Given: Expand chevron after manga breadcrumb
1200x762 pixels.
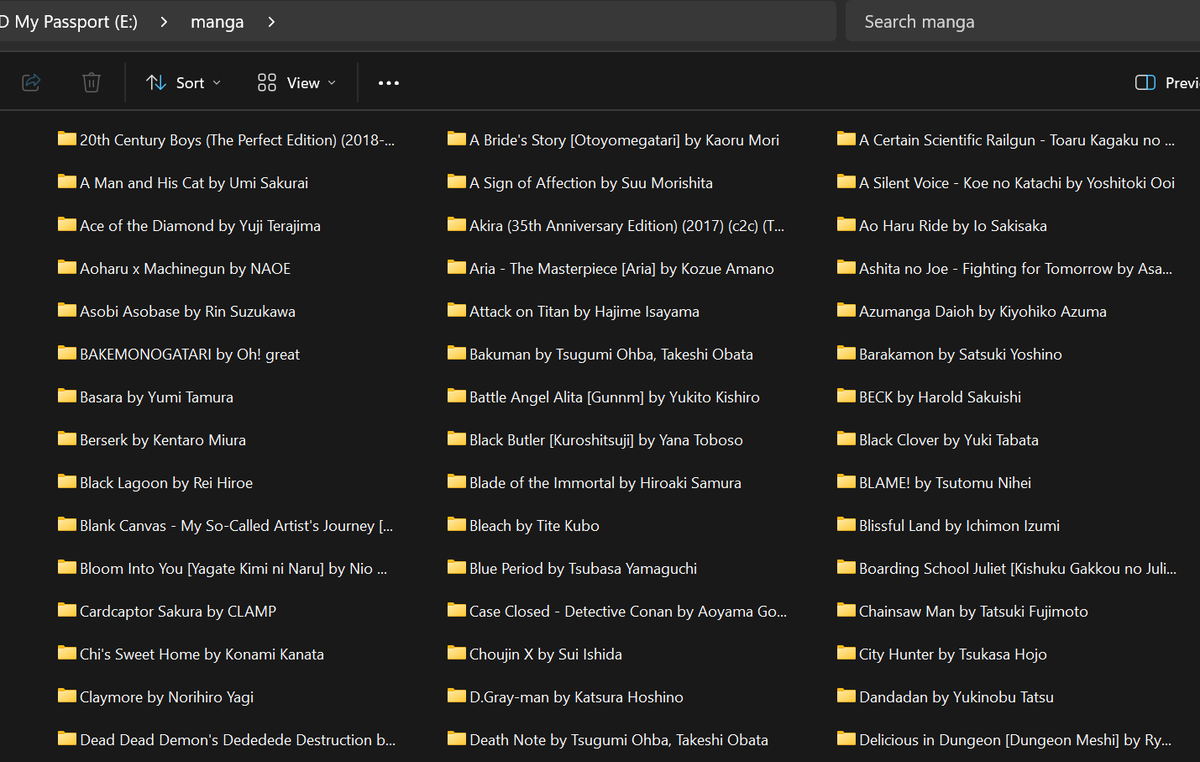Looking at the screenshot, I should click(x=271, y=21).
